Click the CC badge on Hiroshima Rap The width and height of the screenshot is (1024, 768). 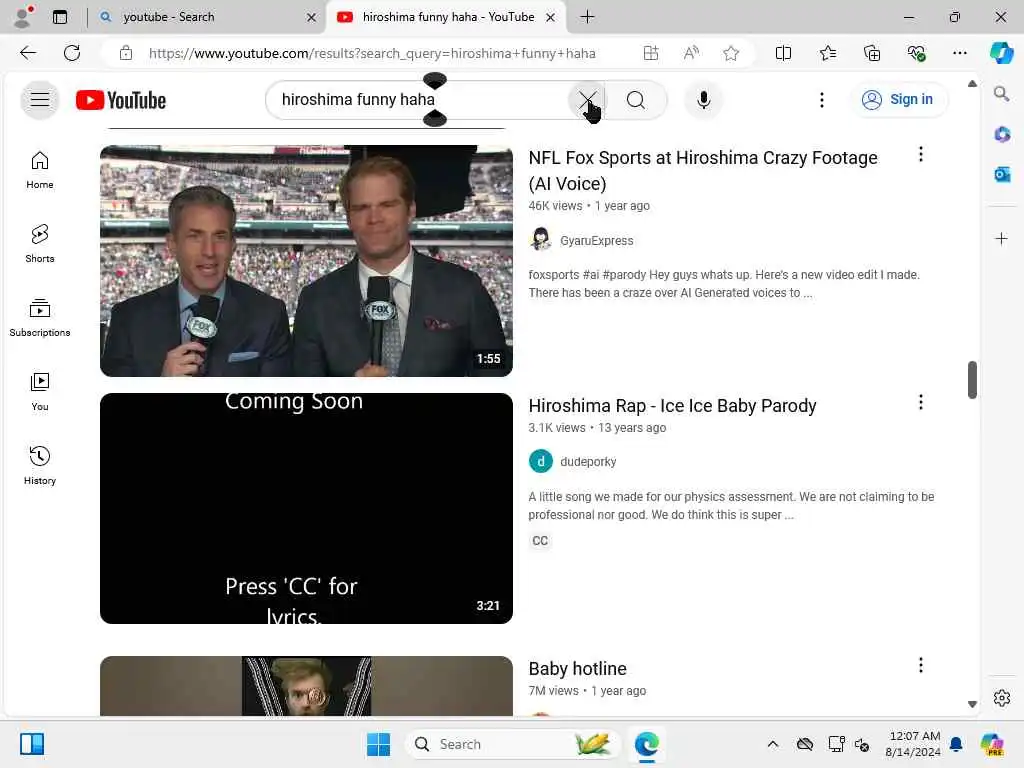click(x=540, y=541)
